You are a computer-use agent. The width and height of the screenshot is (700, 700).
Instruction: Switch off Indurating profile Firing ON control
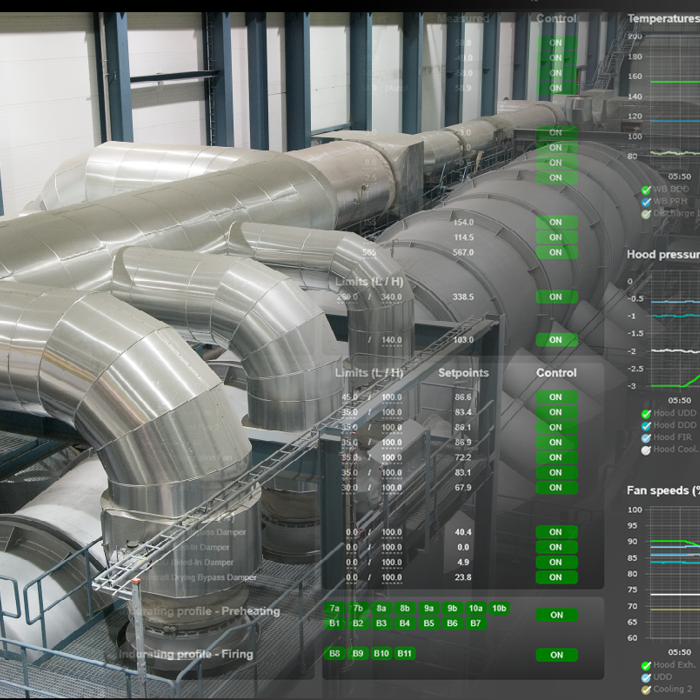(x=557, y=655)
